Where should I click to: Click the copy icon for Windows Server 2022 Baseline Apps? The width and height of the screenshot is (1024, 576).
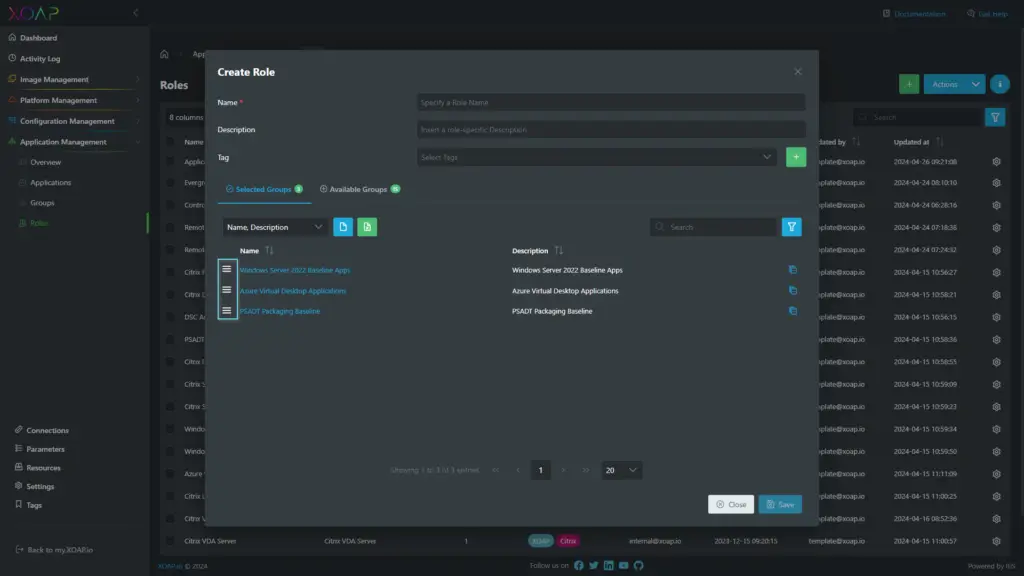pos(793,270)
